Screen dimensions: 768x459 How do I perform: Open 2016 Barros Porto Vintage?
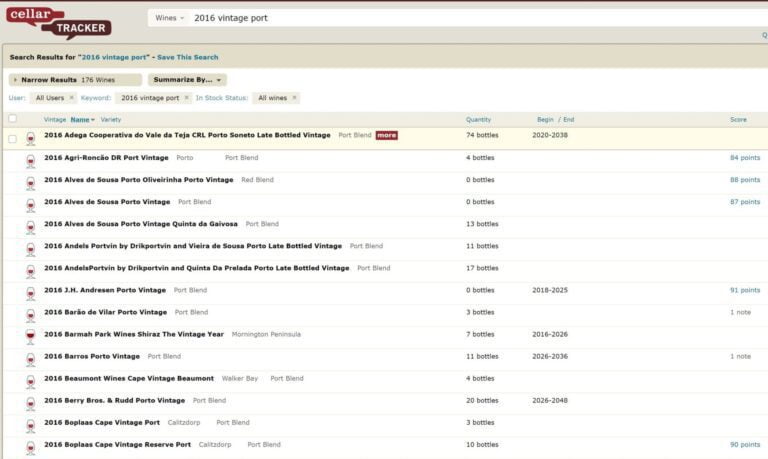click(92, 356)
